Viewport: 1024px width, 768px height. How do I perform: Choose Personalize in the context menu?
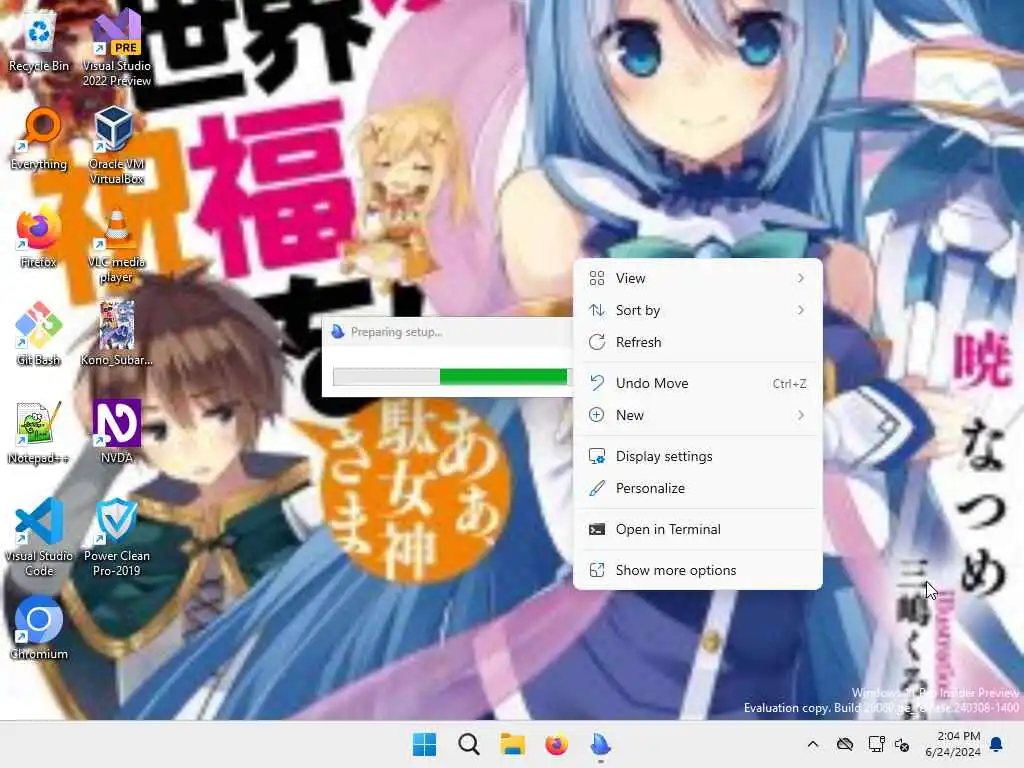pos(697,488)
